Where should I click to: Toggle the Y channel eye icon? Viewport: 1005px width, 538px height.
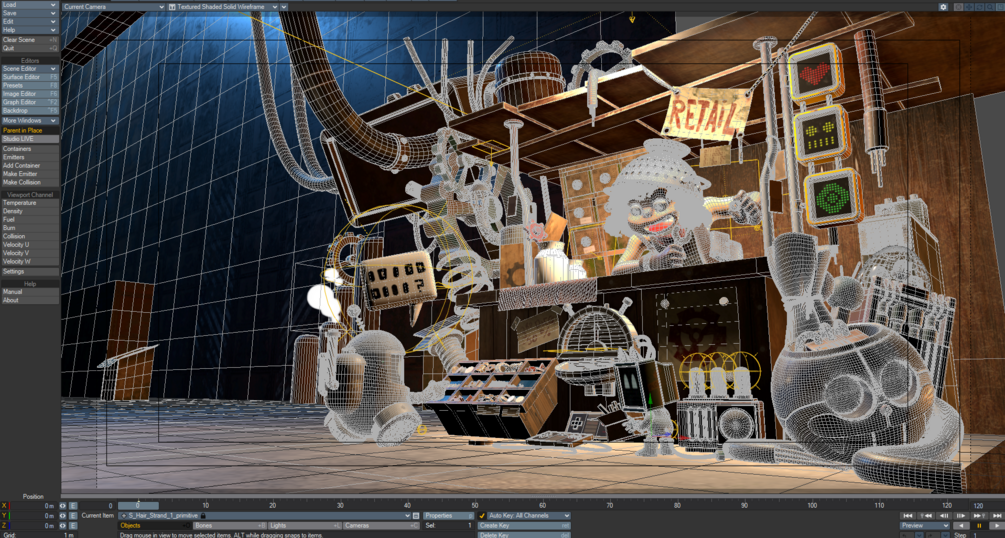click(x=63, y=516)
